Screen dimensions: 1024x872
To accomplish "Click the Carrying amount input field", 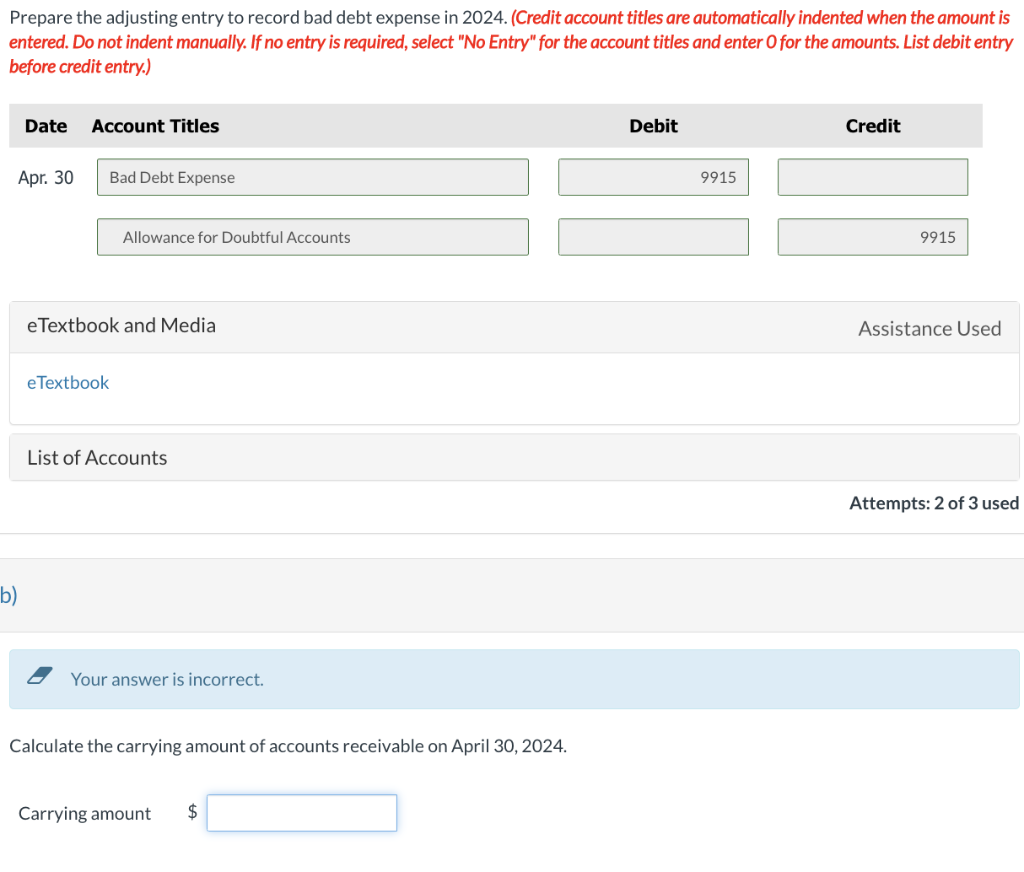I will click(302, 813).
